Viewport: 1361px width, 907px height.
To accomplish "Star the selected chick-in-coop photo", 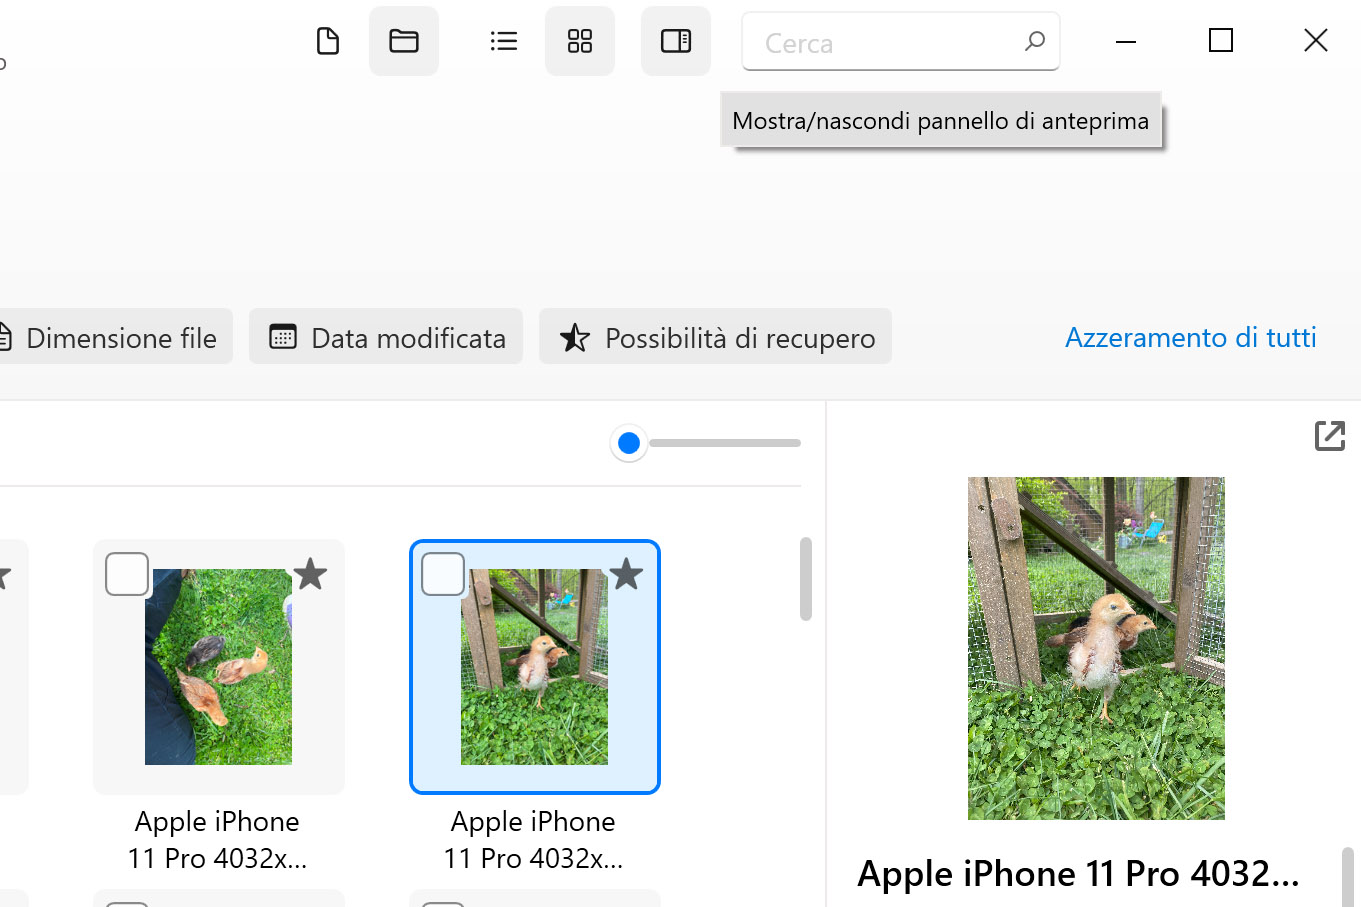I will (x=626, y=574).
